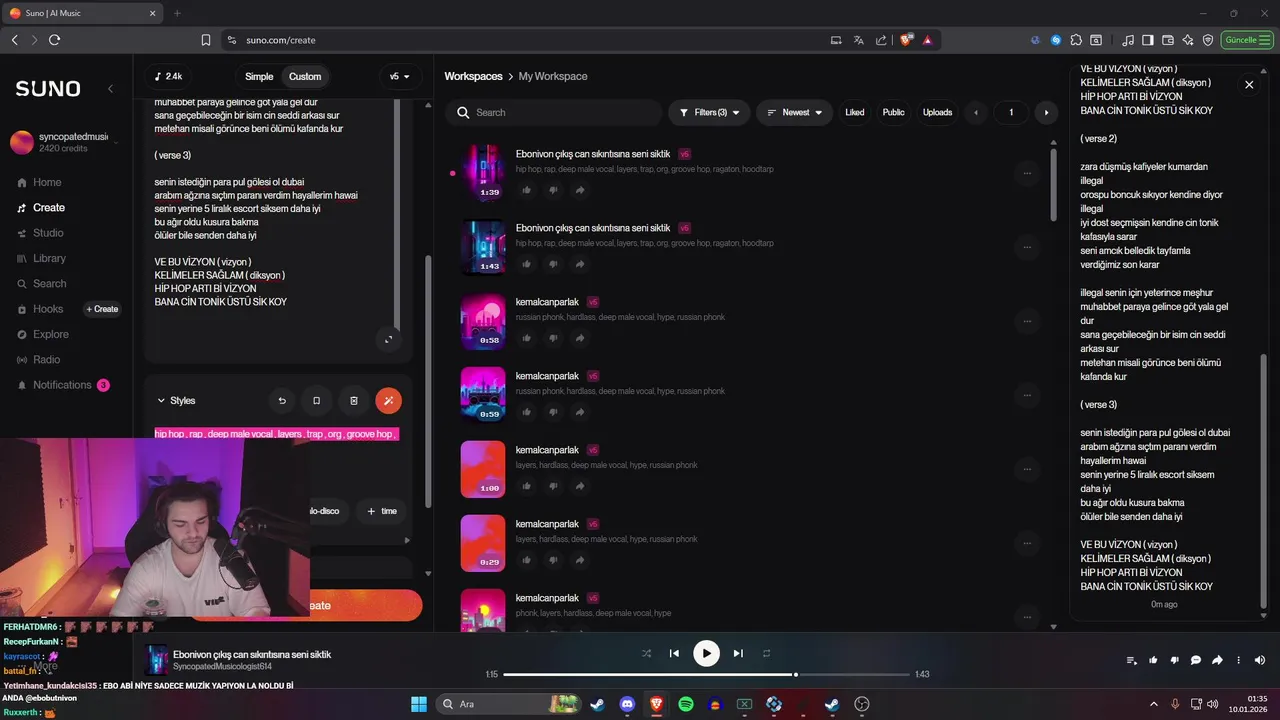The height and width of the screenshot is (720, 1280).
Task: Click the orange magic wand styles button
Action: coord(388,401)
